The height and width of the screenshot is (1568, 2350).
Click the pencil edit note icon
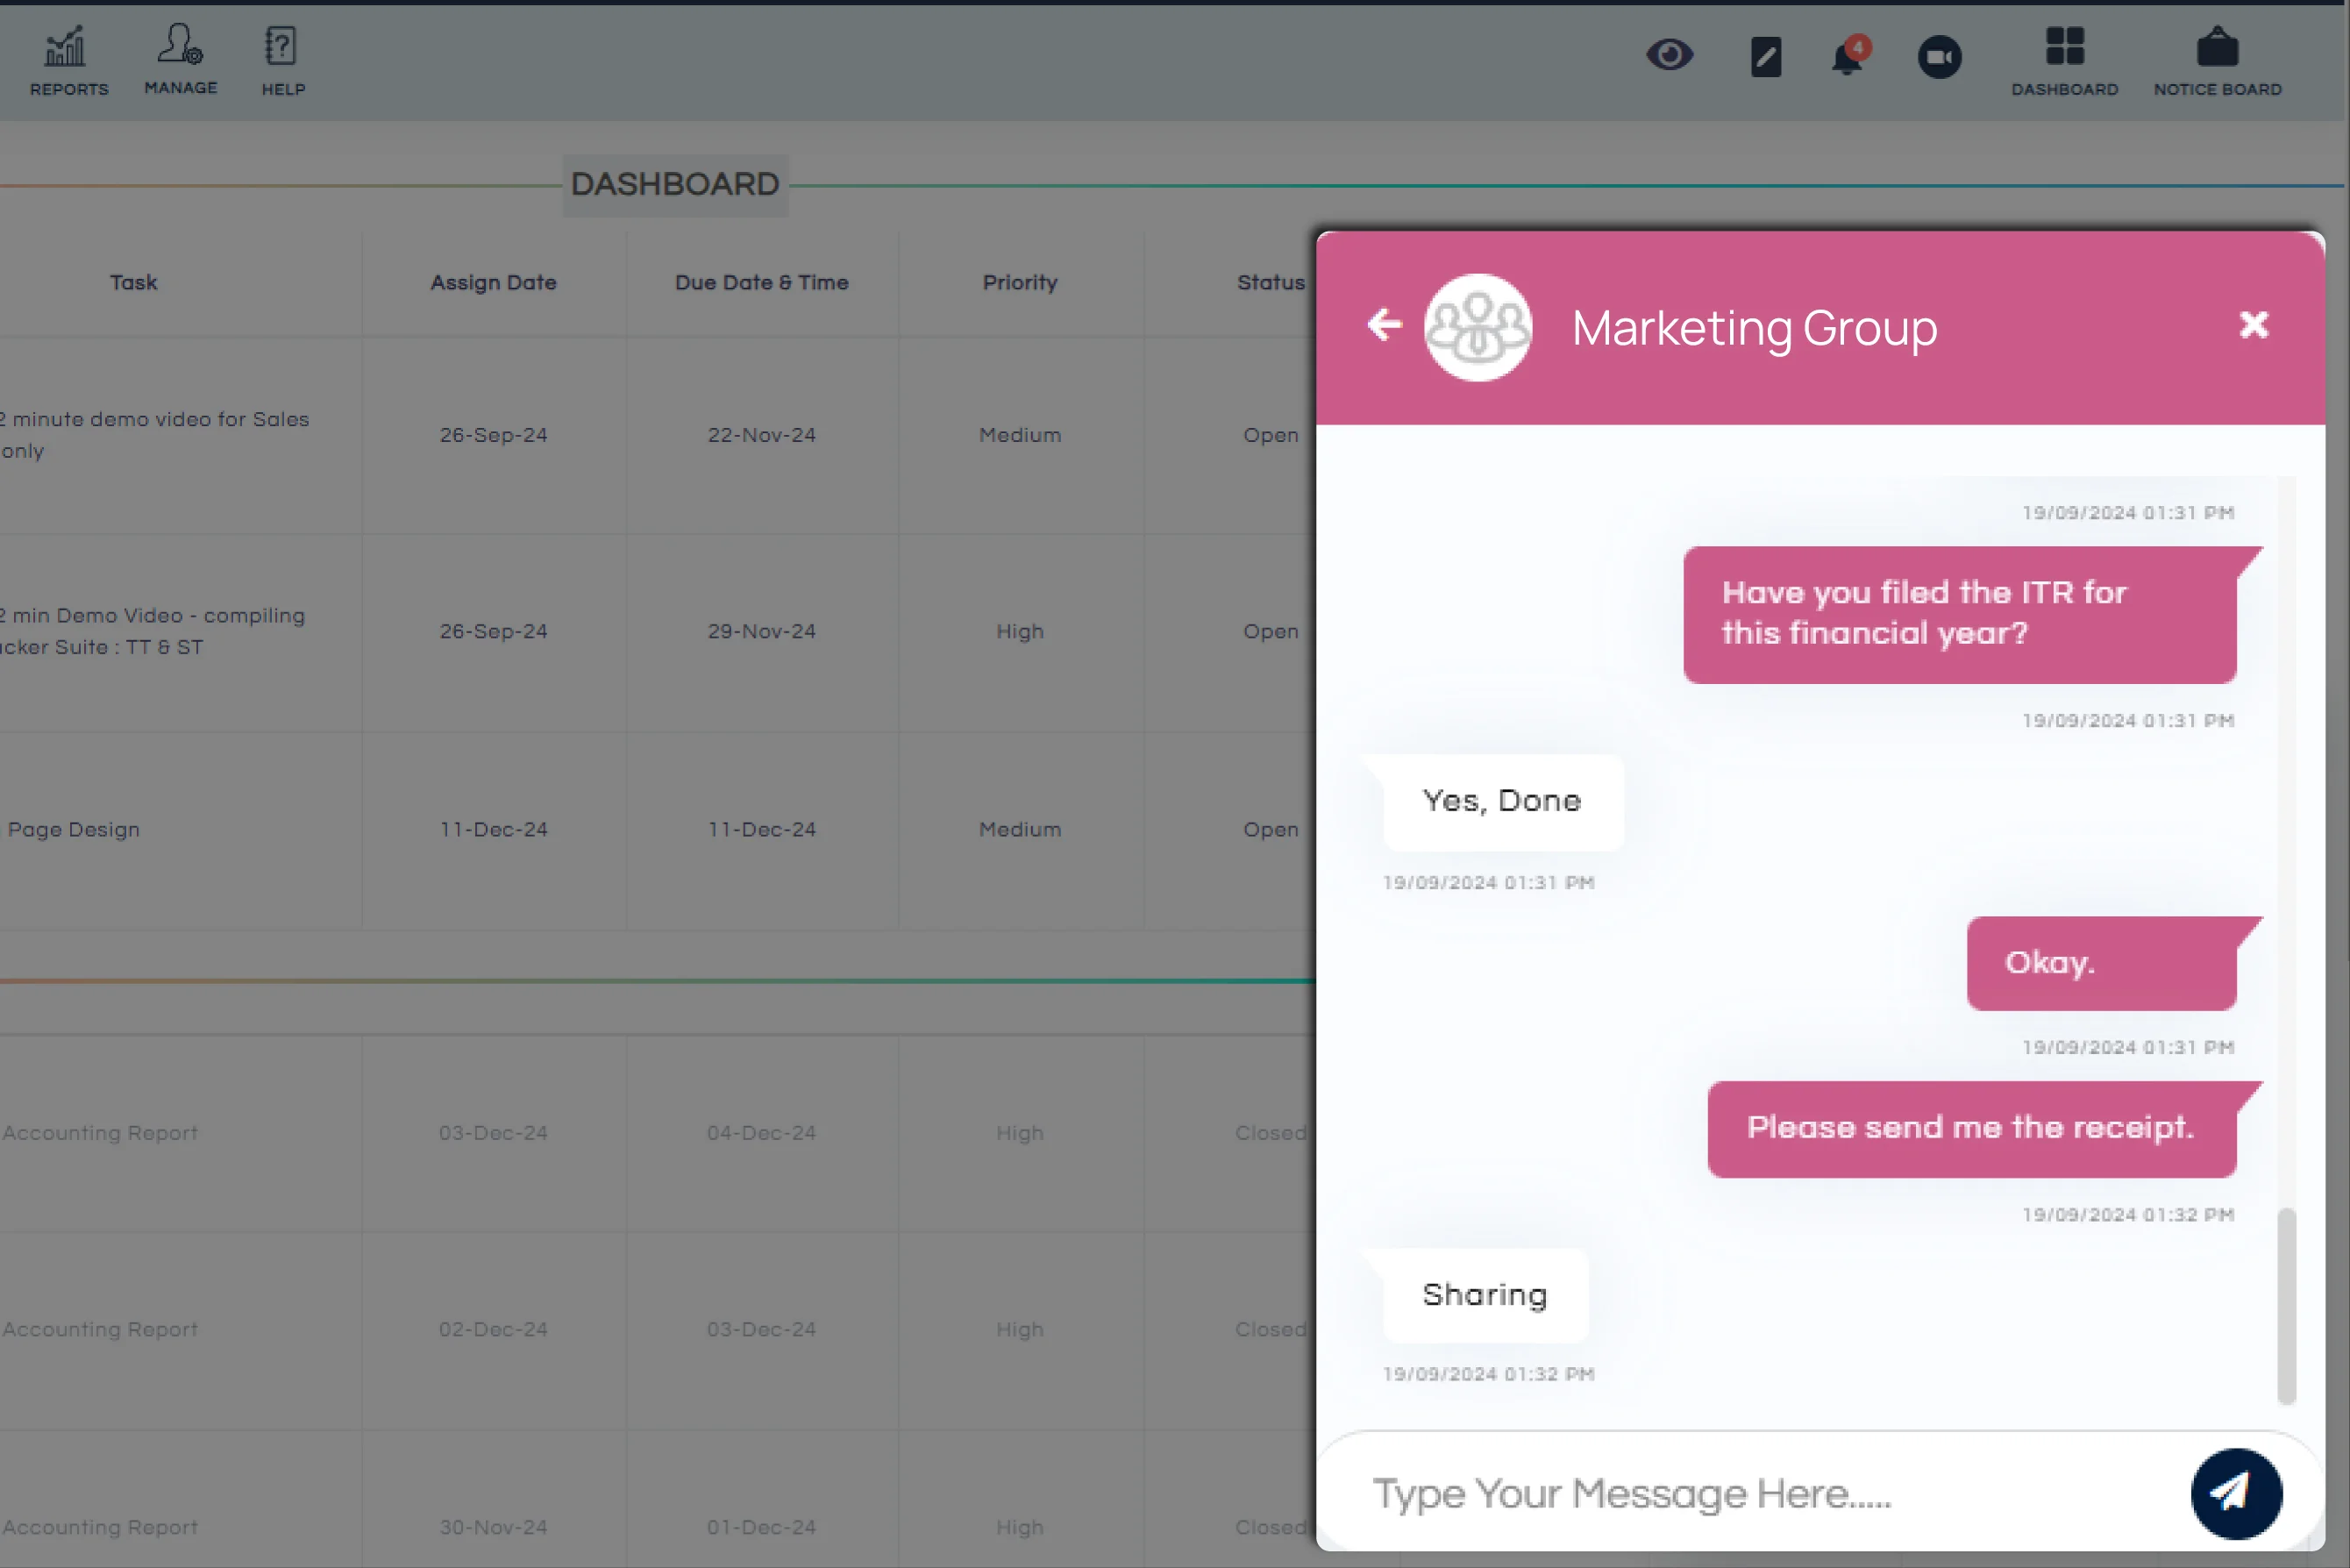(1765, 57)
